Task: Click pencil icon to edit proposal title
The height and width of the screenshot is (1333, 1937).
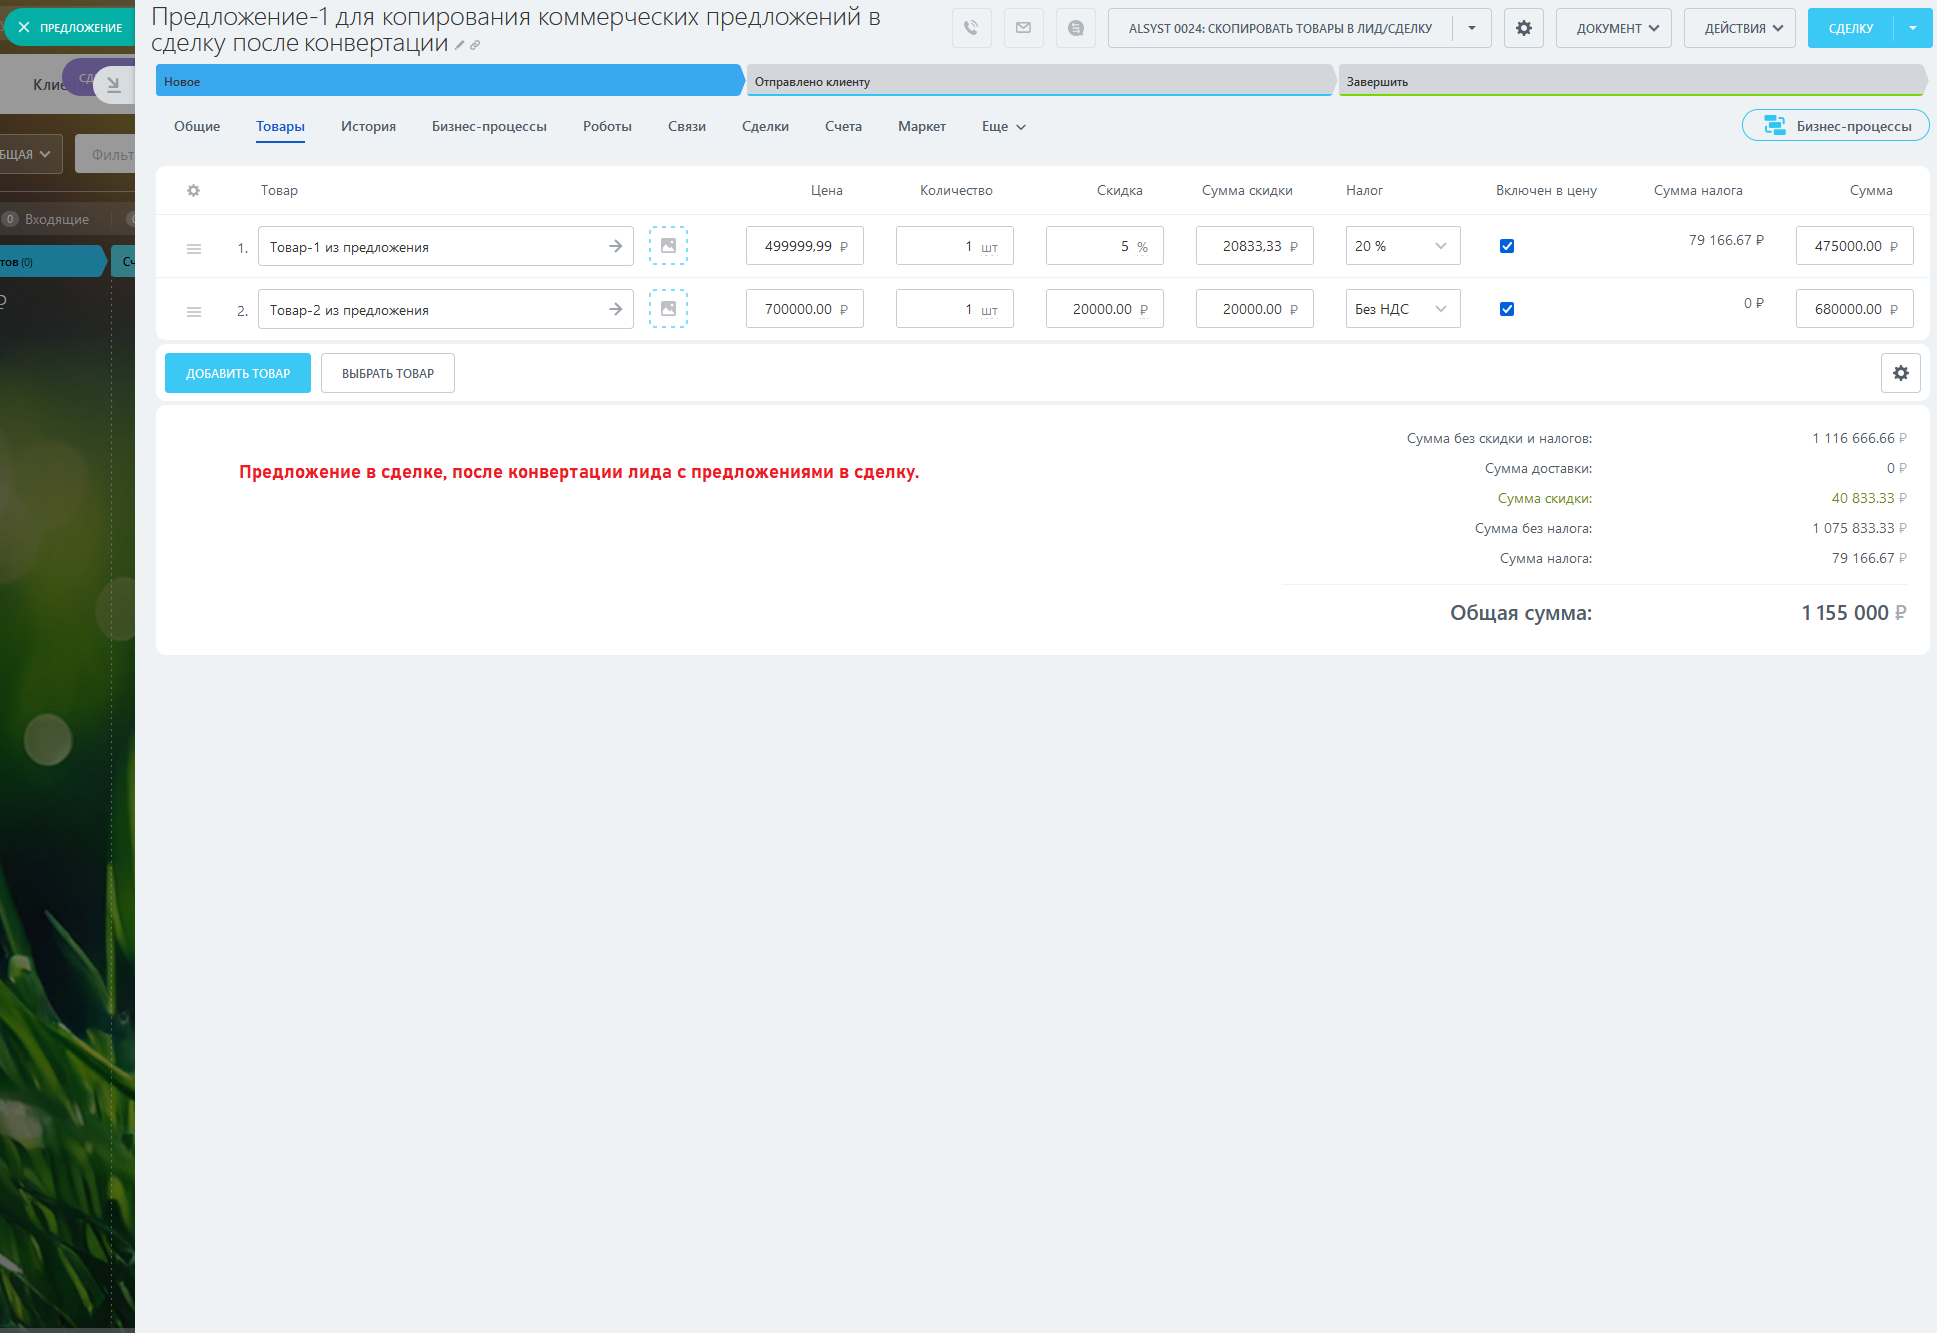Action: click(460, 45)
